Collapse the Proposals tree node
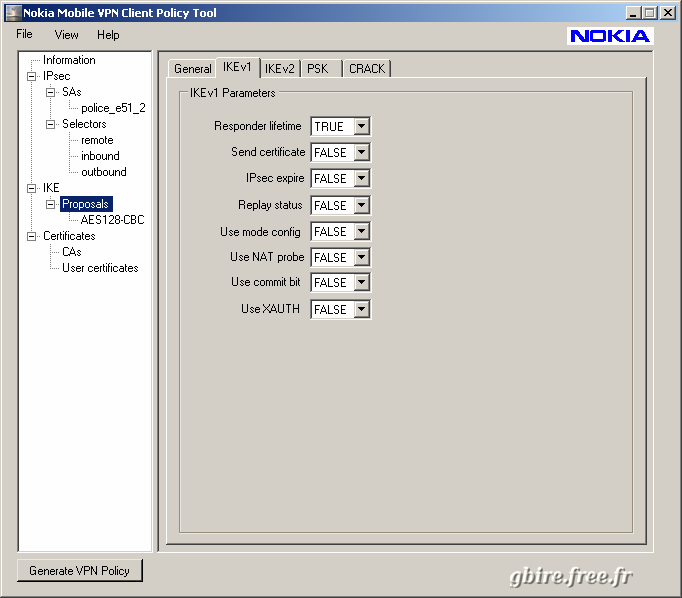Screen dimensions: 682x598 pyautogui.click(x=50, y=204)
